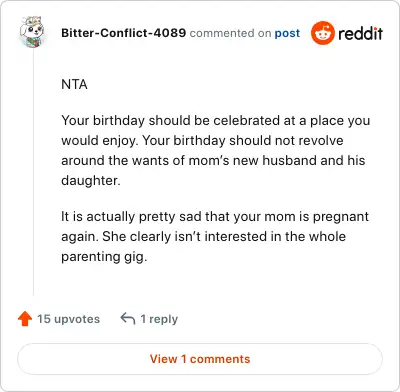Click the orange upvote arrow icon

coord(25,319)
